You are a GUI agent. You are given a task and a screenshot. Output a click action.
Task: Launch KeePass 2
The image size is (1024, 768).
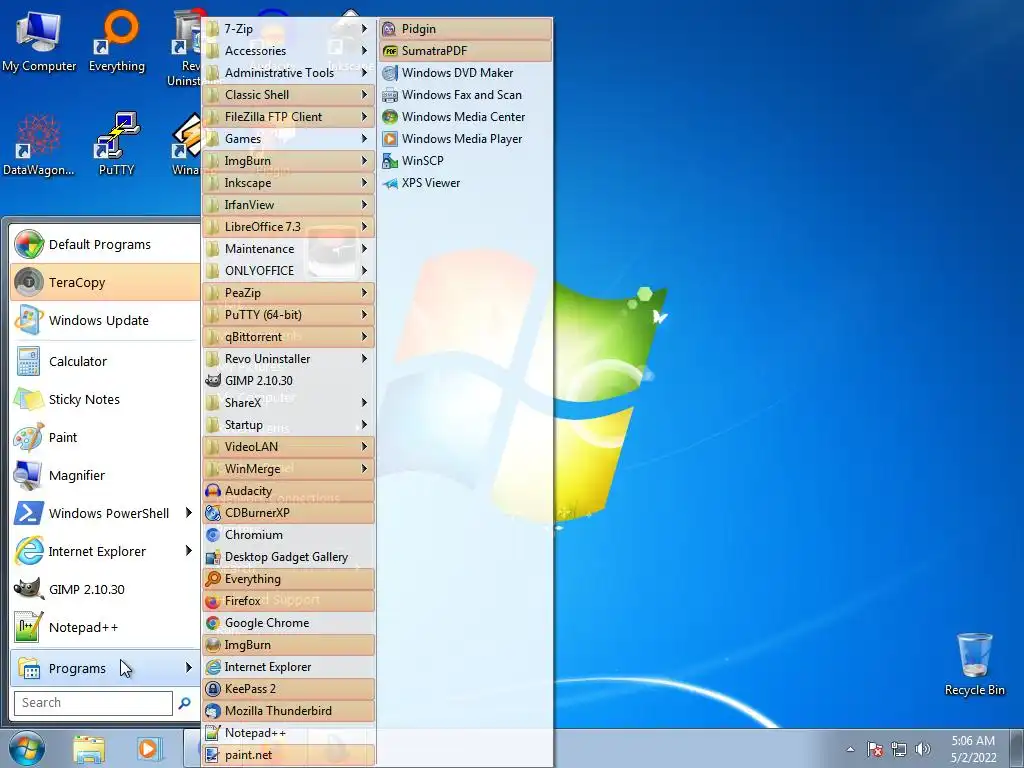point(289,689)
